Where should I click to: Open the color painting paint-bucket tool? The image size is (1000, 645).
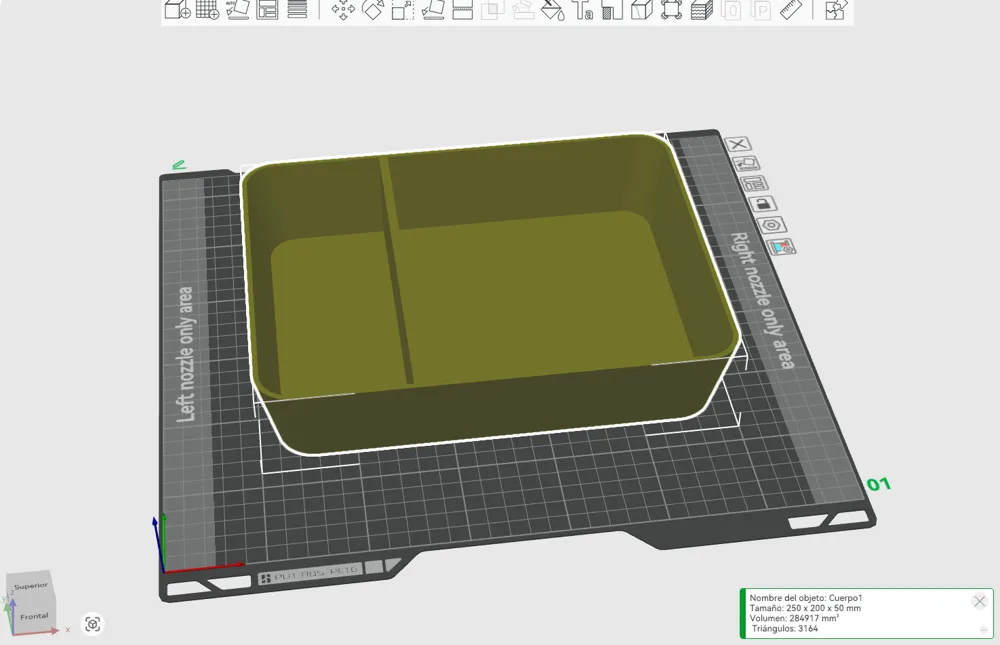tap(551, 12)
